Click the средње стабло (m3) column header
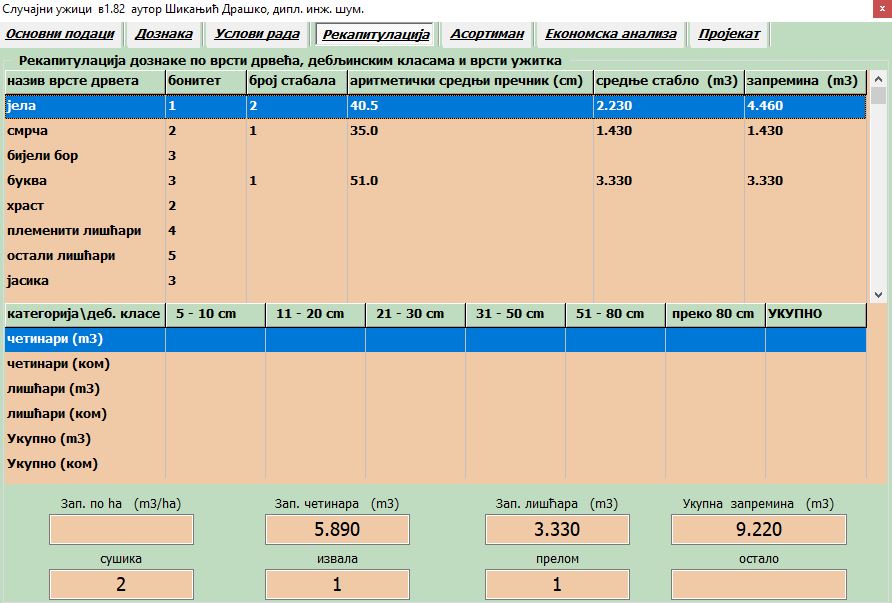This screenshot has height=603, width=892. 669,81
